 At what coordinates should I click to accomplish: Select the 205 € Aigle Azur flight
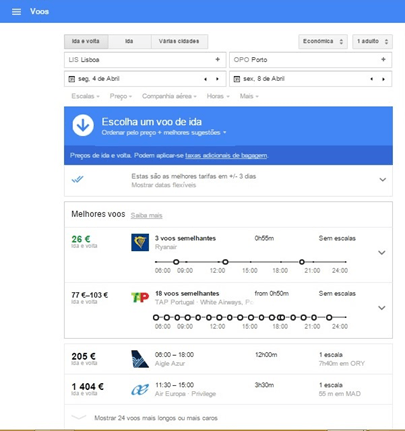click(x=228, y=359)
